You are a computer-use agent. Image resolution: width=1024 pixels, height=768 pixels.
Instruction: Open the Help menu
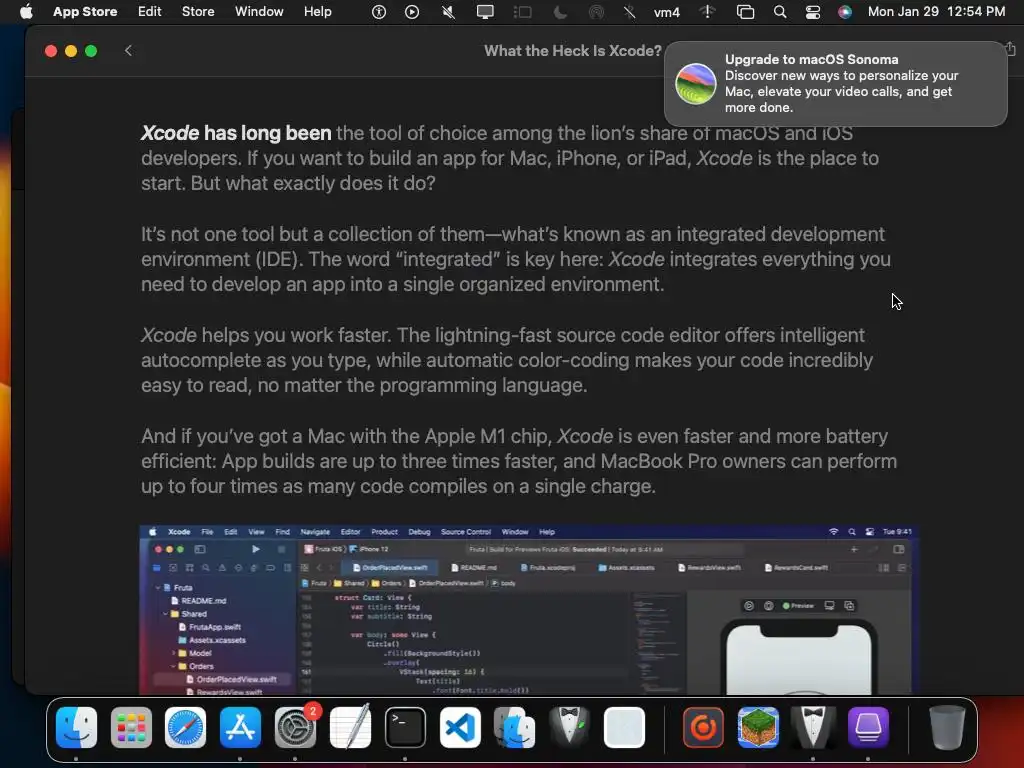tap(317, 12)
